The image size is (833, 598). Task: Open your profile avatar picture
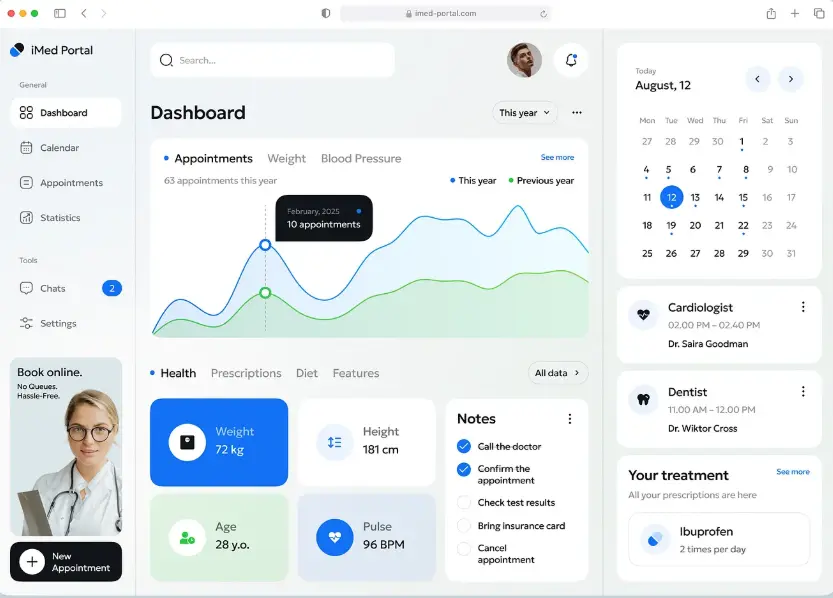tap(524, 60)
